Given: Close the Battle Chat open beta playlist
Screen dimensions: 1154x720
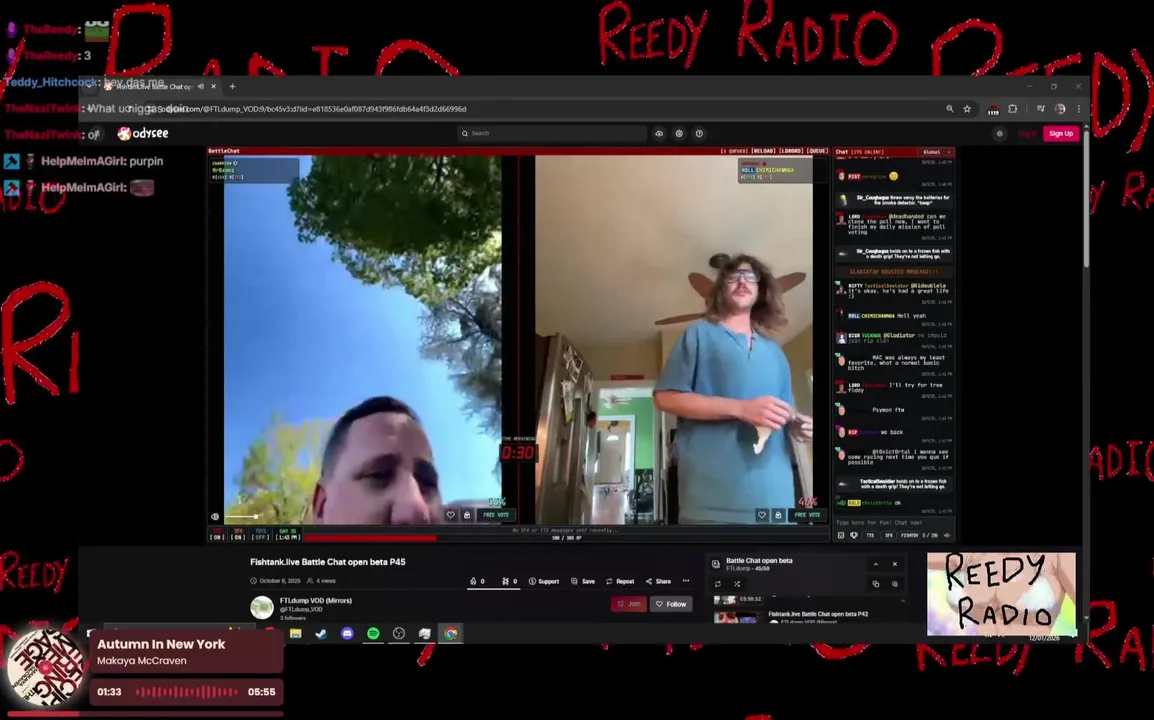Looking at the screenshot, I should click(x=895, y=564).
